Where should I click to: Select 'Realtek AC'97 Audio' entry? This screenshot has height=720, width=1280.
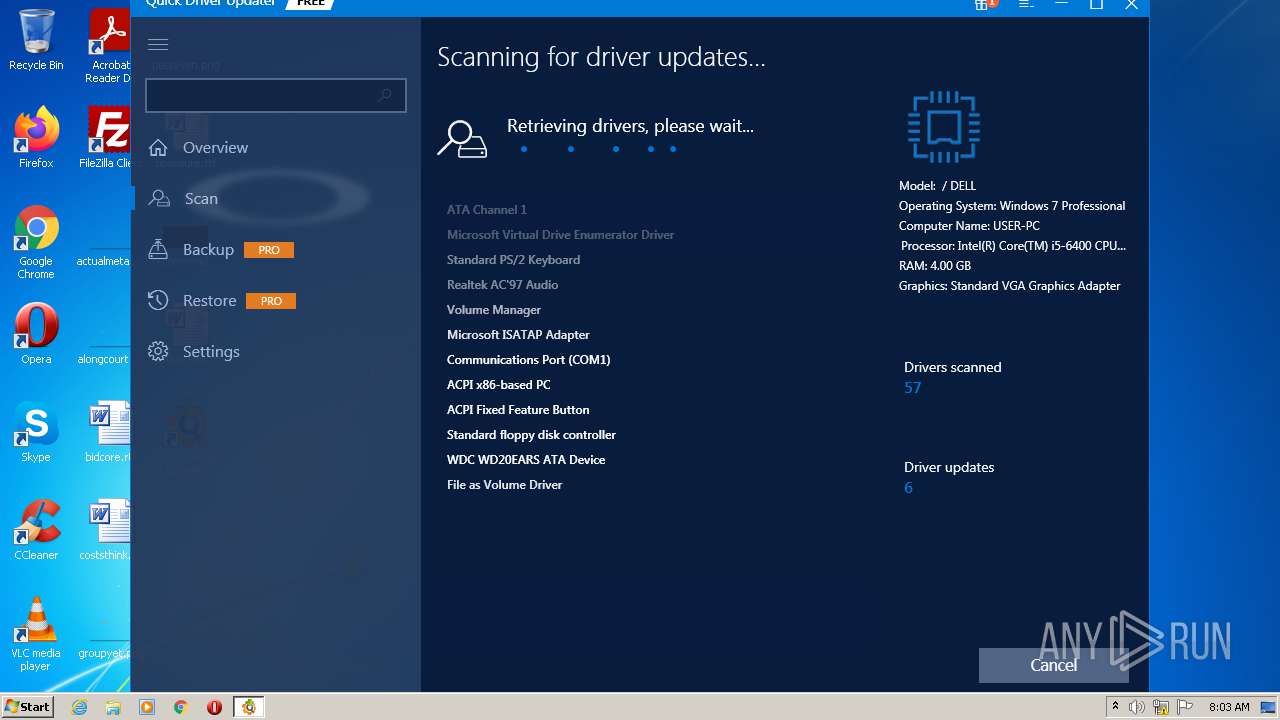503,285
